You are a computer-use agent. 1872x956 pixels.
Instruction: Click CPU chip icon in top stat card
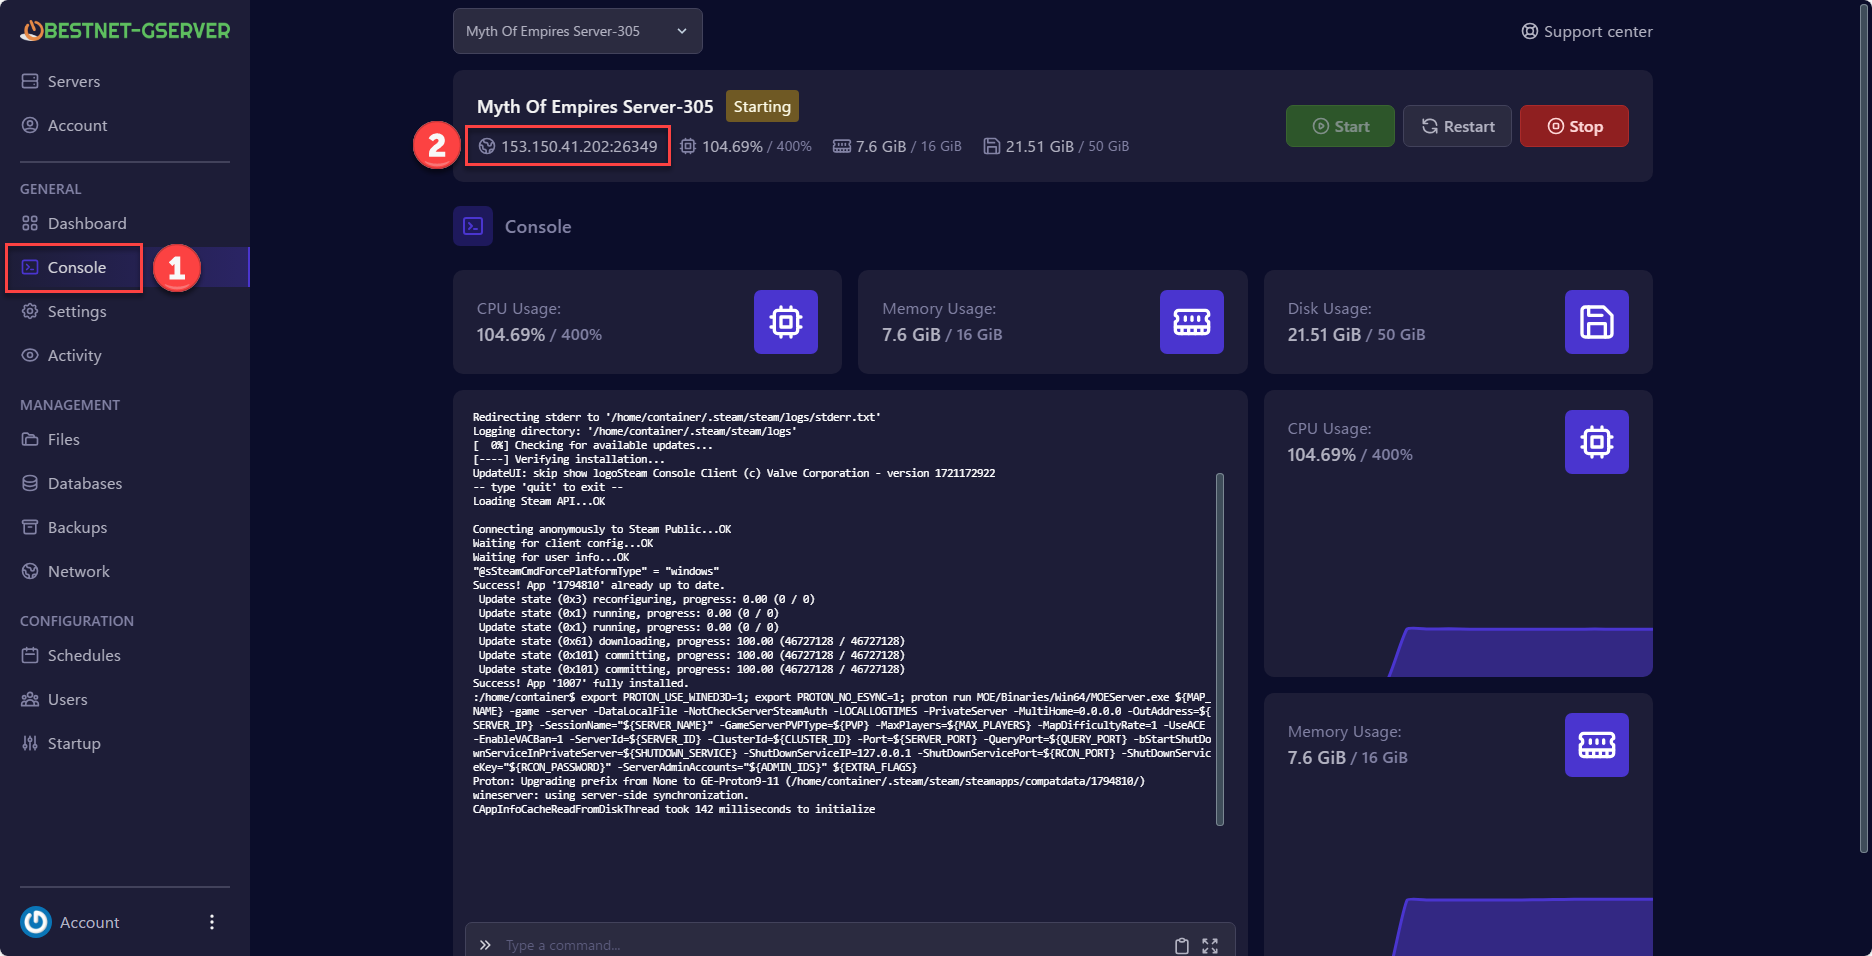(786, 322)
